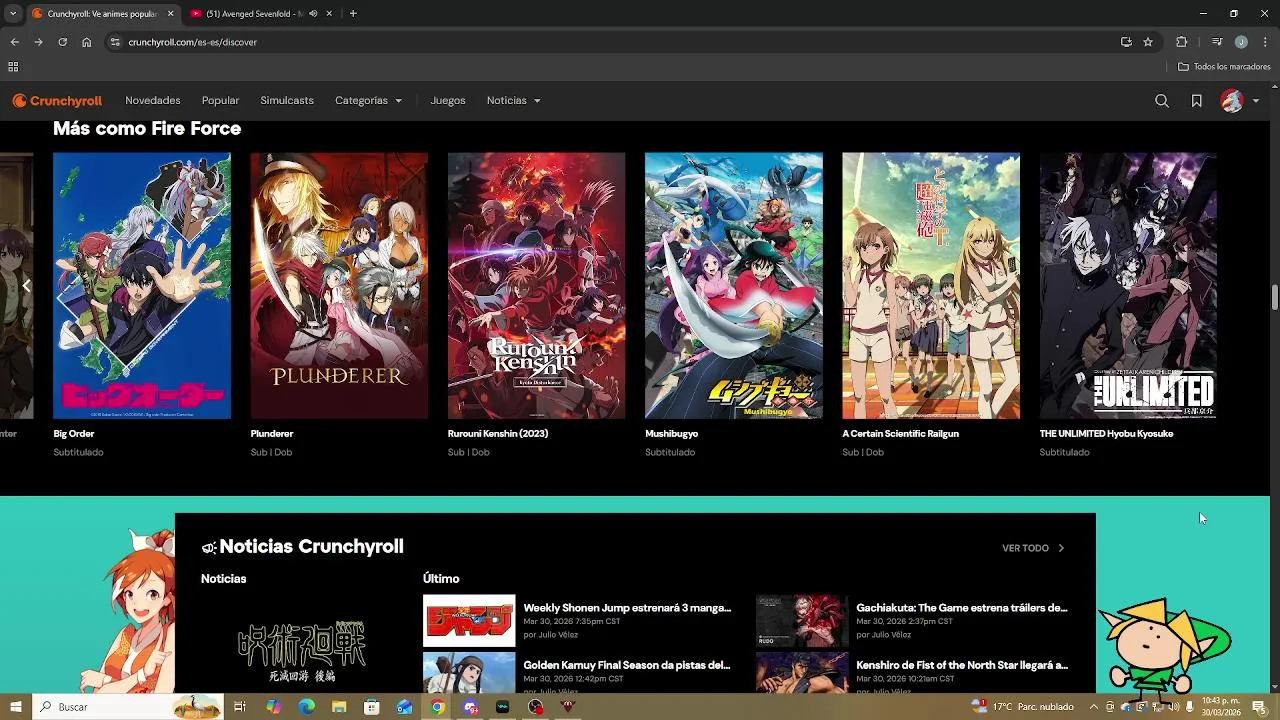Expand the Categorías dropdown
The width and height of the screenshot is (1280, 720).
(x=368, y=101)
